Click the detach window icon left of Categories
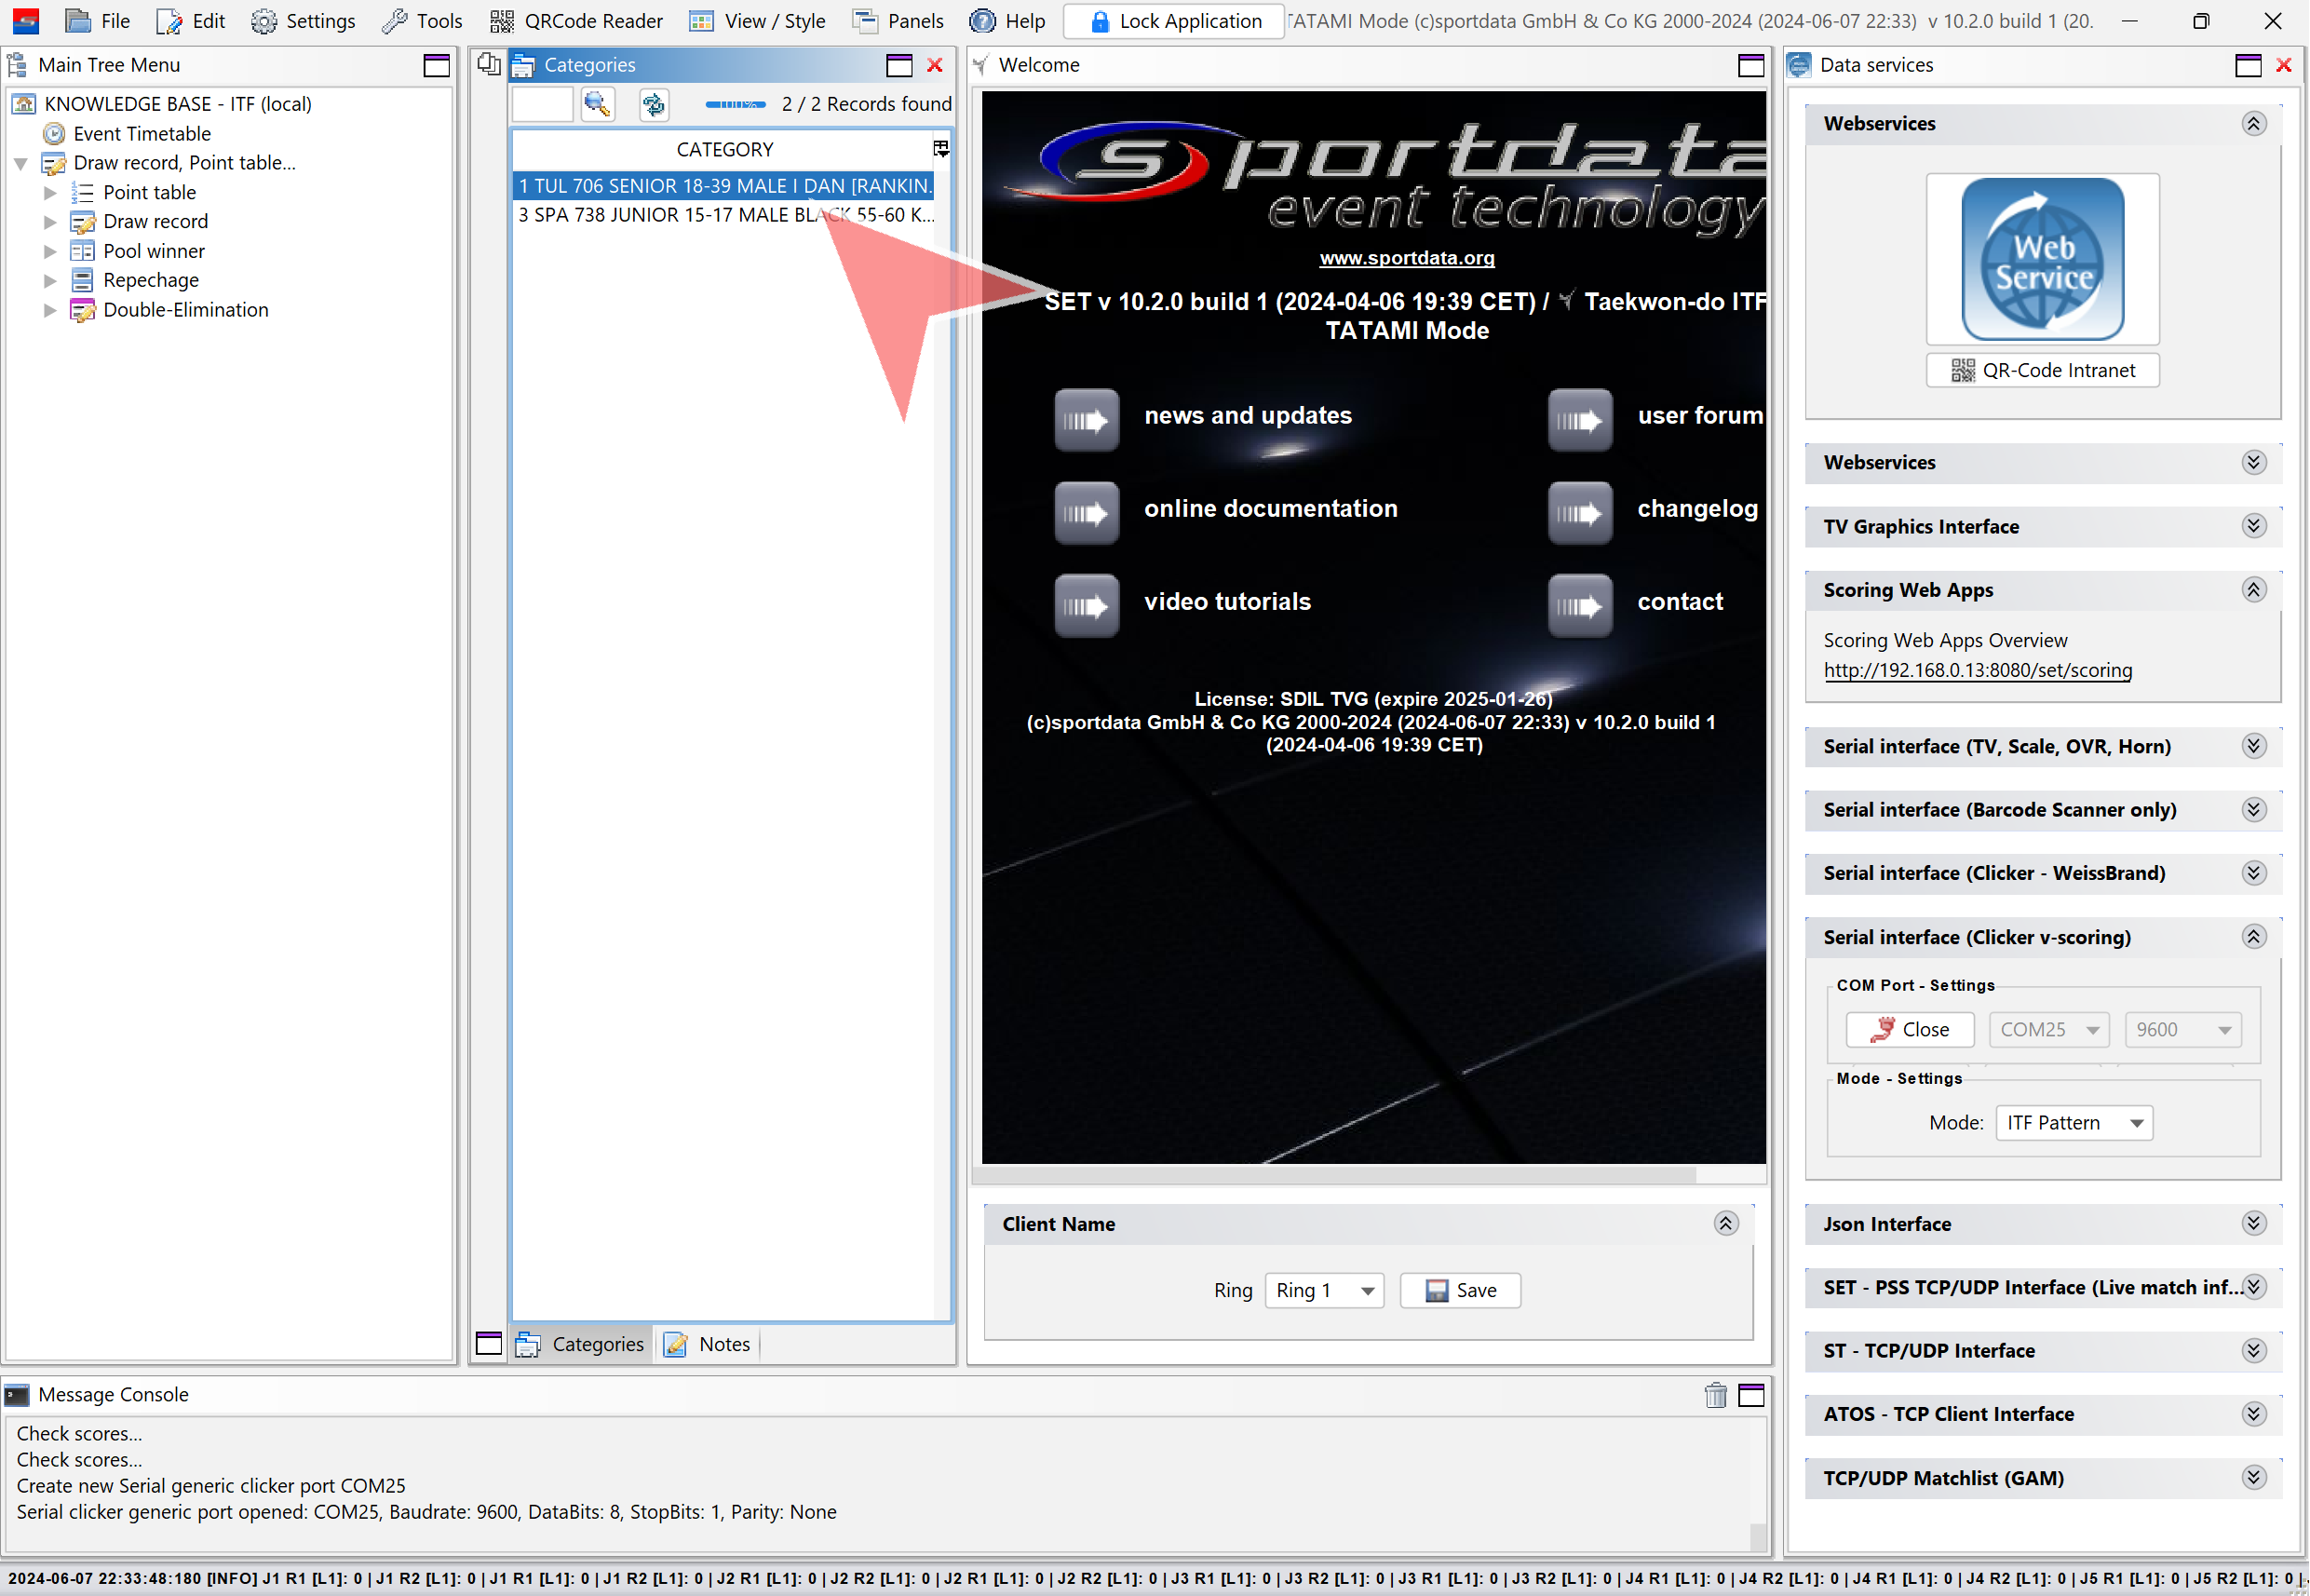Image resolution: width=2310 pixels, height=1596 pixels. pyautogui.click(x=488, y=65)
